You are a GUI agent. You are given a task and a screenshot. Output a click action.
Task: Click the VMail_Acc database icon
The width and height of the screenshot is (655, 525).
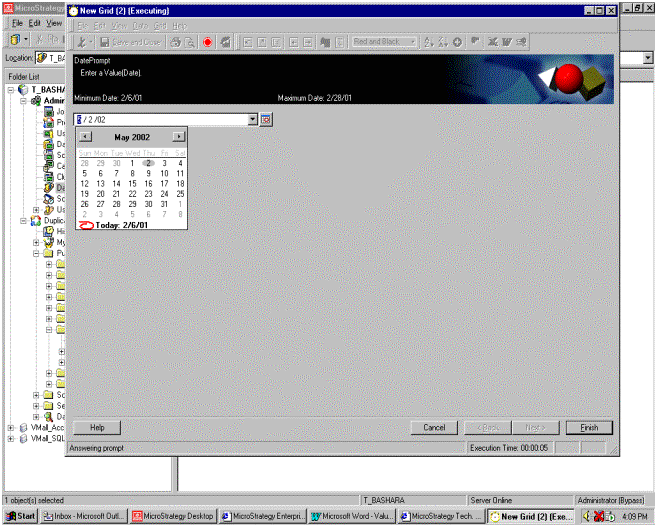23,428
